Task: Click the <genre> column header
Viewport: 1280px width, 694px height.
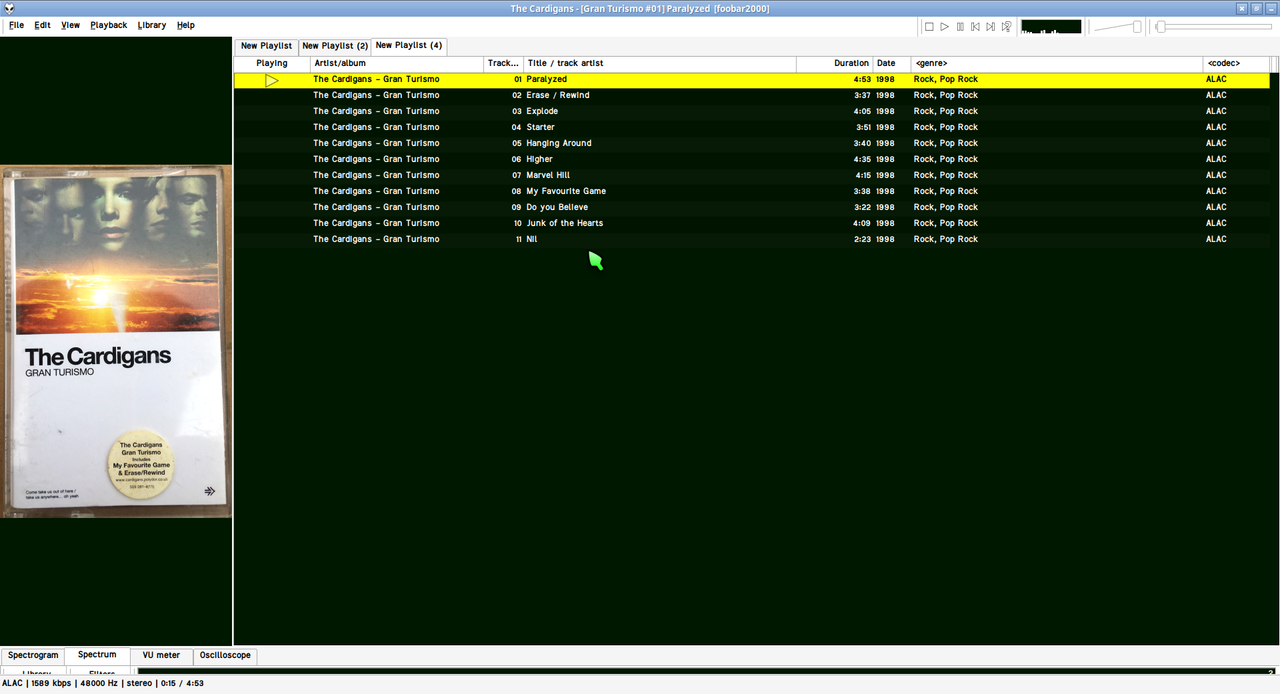Action: pyautogui.click(x=1057, y=63)
